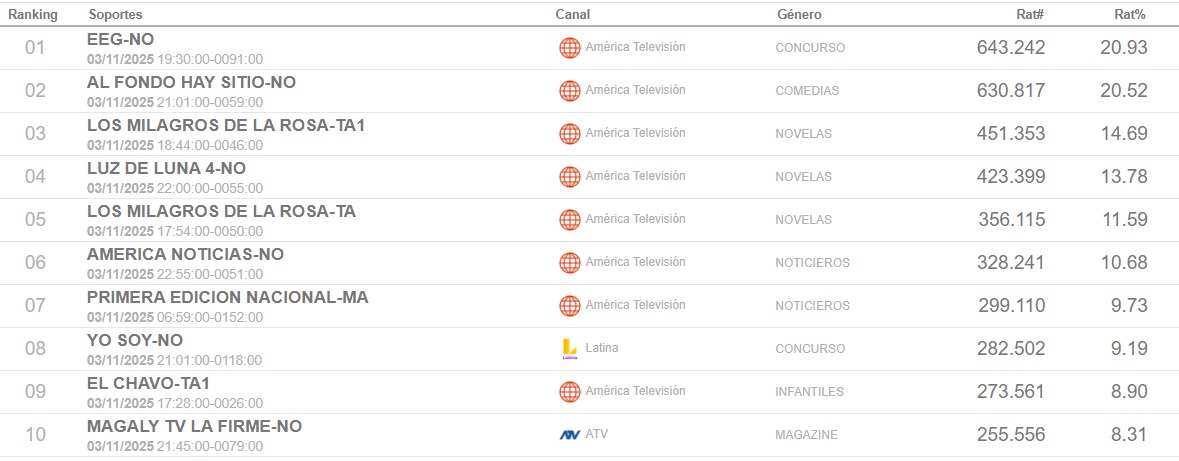Image resolution: width=1179 pixels, height=461 pixels.
Task: Sort by the Género column header
Action: click(x=799, y=15)
